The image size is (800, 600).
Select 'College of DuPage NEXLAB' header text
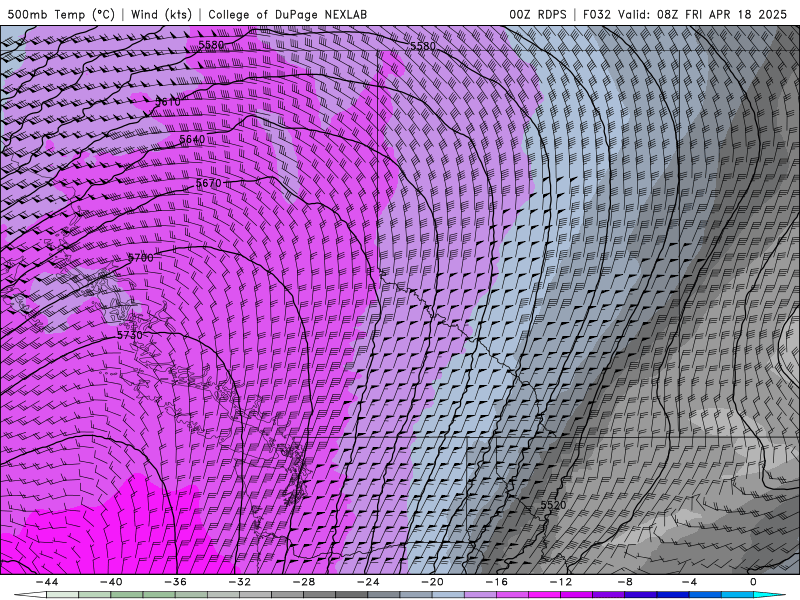point(287,14)
